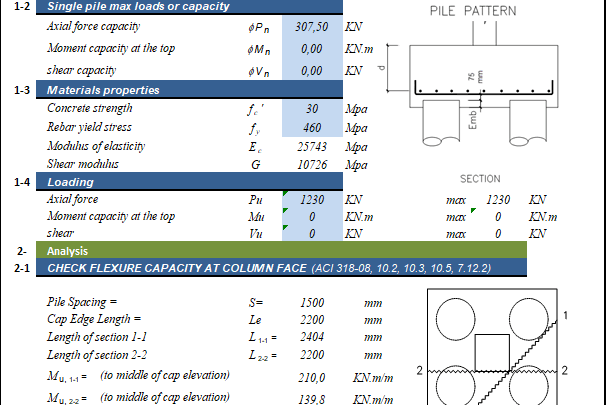Screen dimensions: 606x405
Task: Click the 'Length of section 1-1' label
Action: [97, 337]
